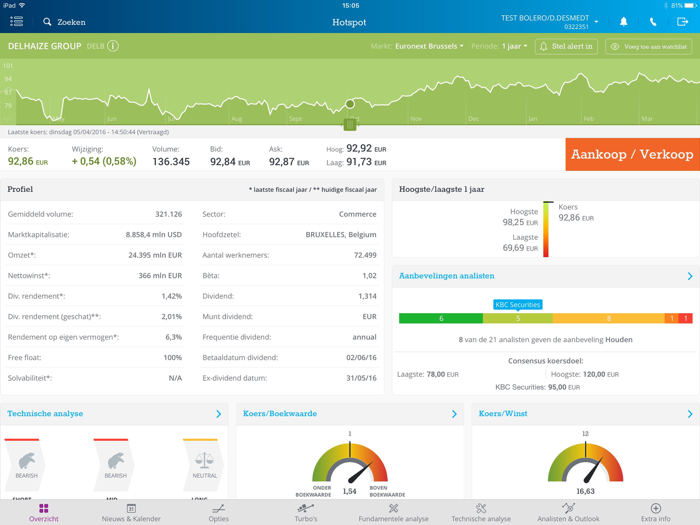Open the Aanbevelingen analisten heading link
The width and height of the screenshot is (700, 525).
tap(446, 276)
